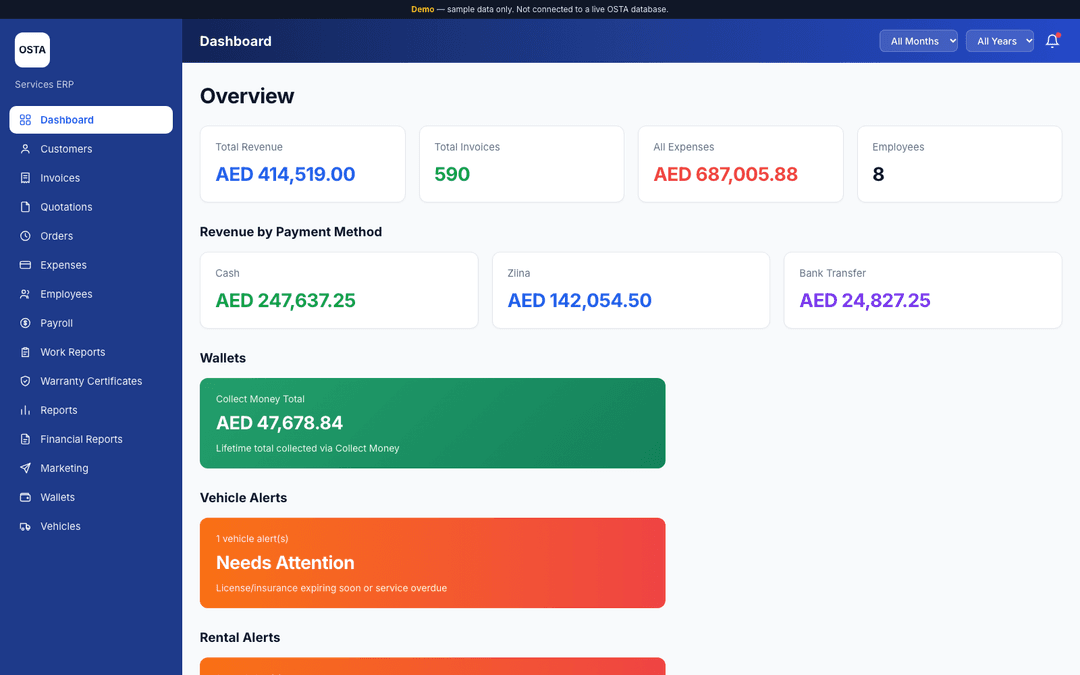This screenshot has height=675, width=1080.
Task: Open Financial Reports label
Action: [81, 439]
